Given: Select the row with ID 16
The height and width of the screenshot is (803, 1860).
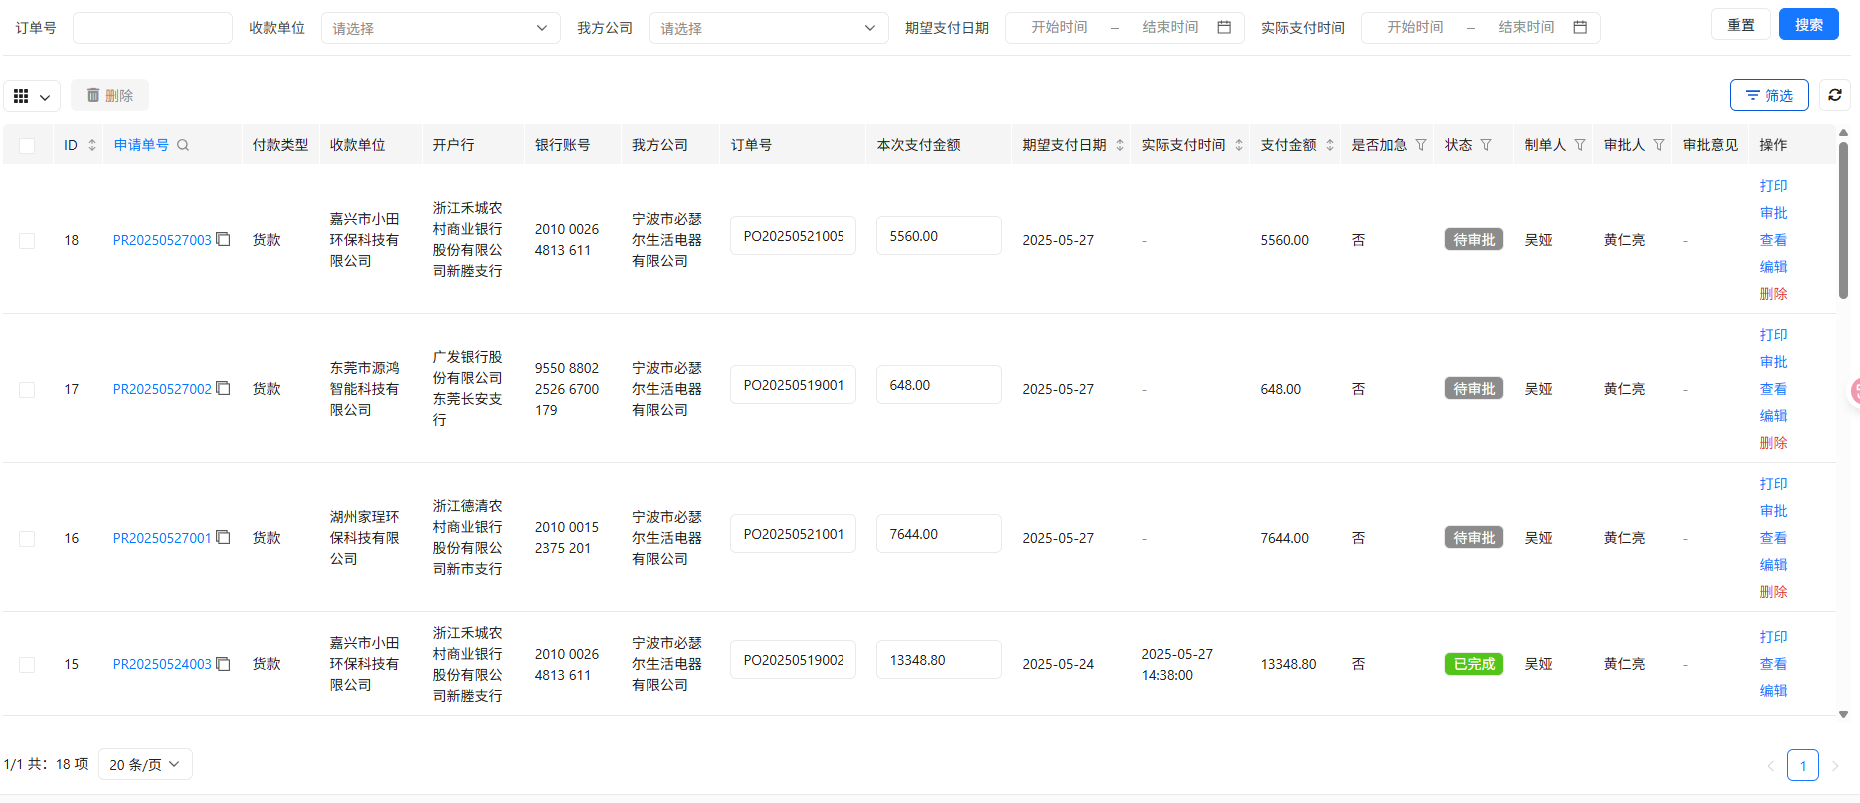Looking at the screenshot, I should click(27, 539).
